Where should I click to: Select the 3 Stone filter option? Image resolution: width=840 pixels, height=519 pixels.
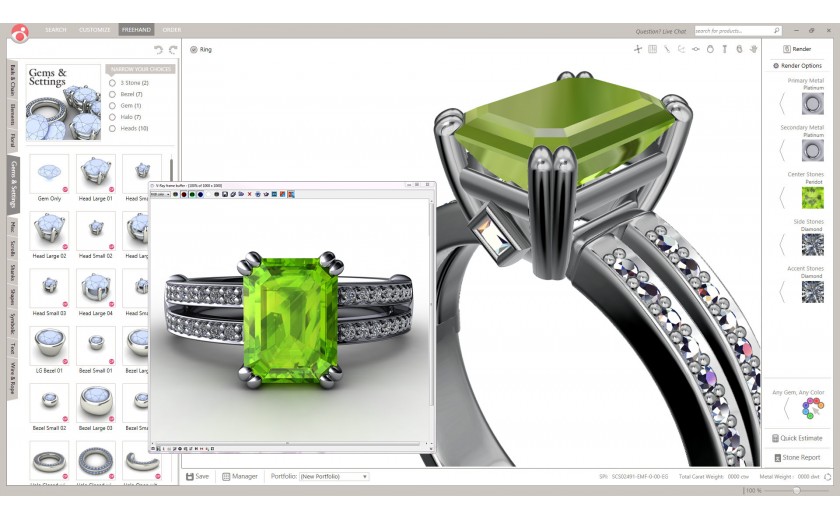coord(112,83)
